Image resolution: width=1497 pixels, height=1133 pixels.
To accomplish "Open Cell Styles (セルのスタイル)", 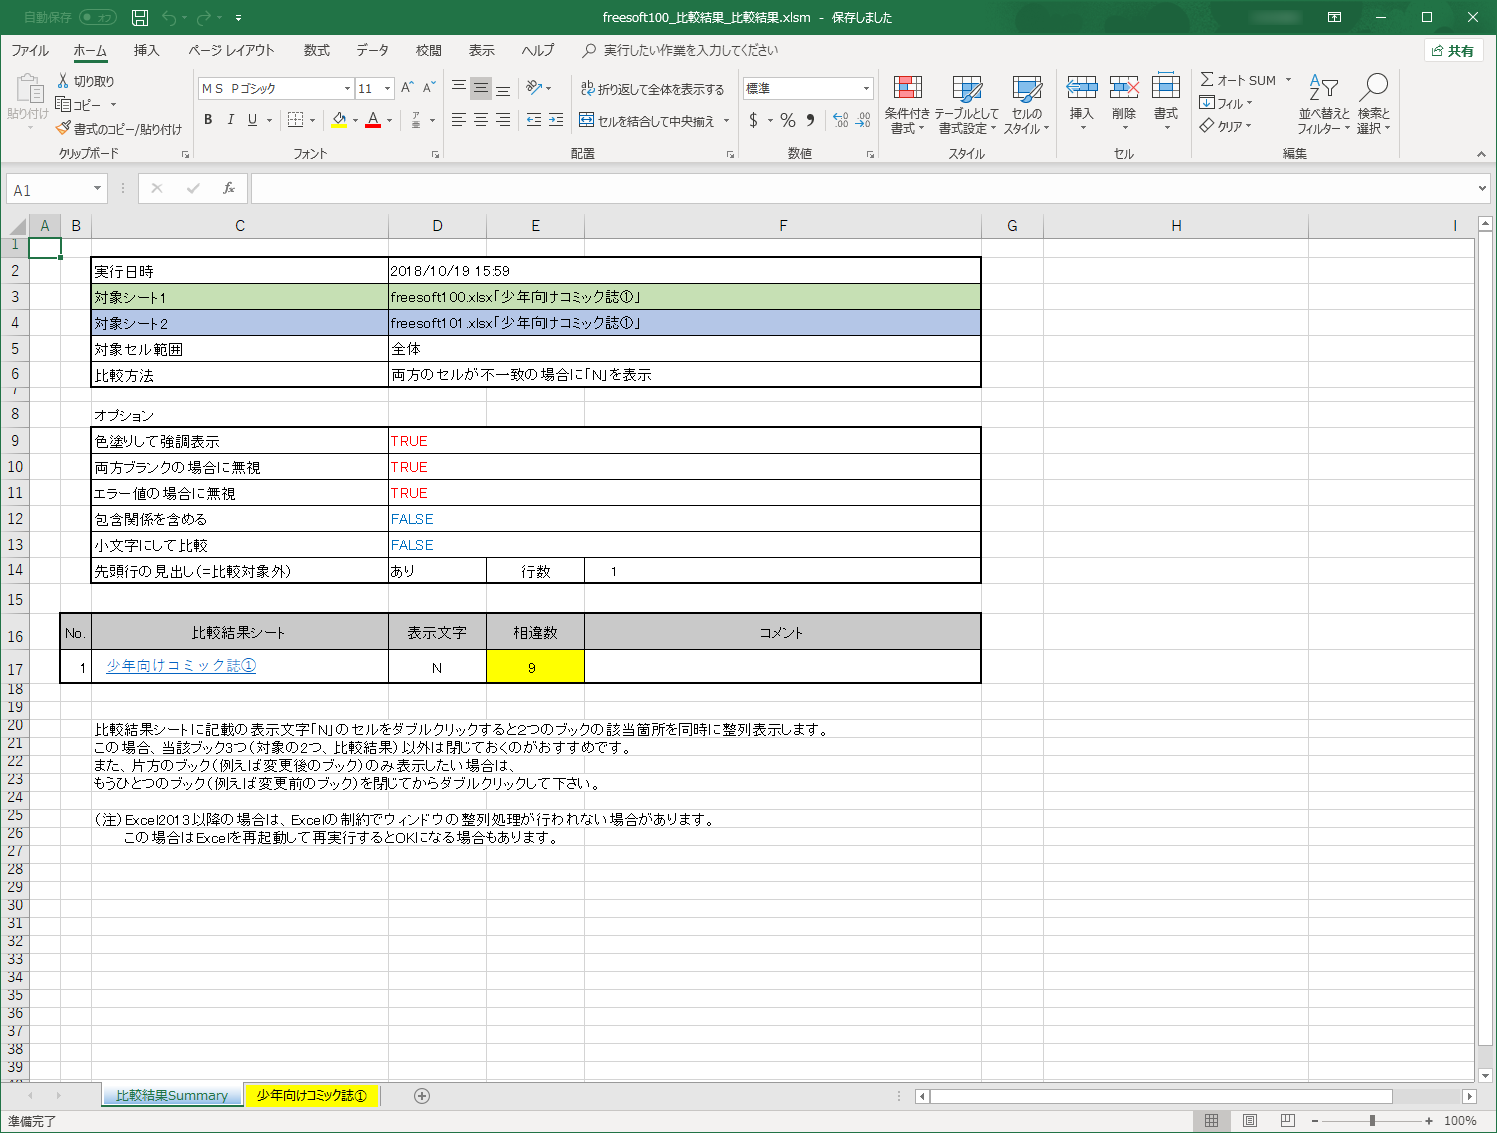I will [1026, 104].
